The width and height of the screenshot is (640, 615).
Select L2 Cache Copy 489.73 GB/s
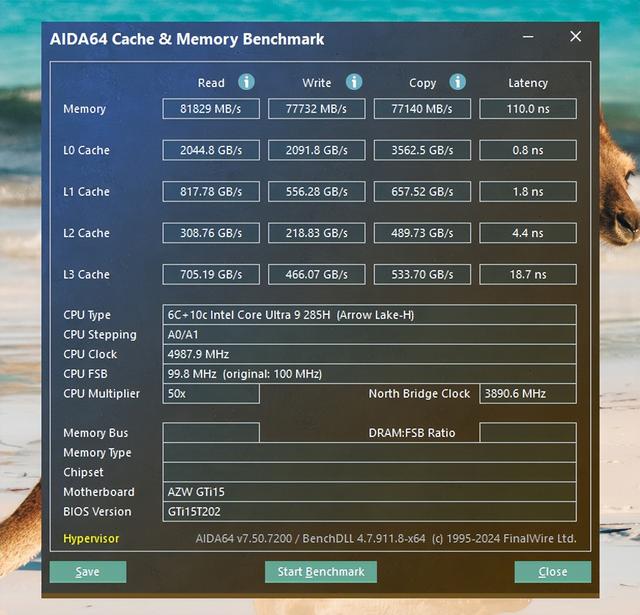422,233
